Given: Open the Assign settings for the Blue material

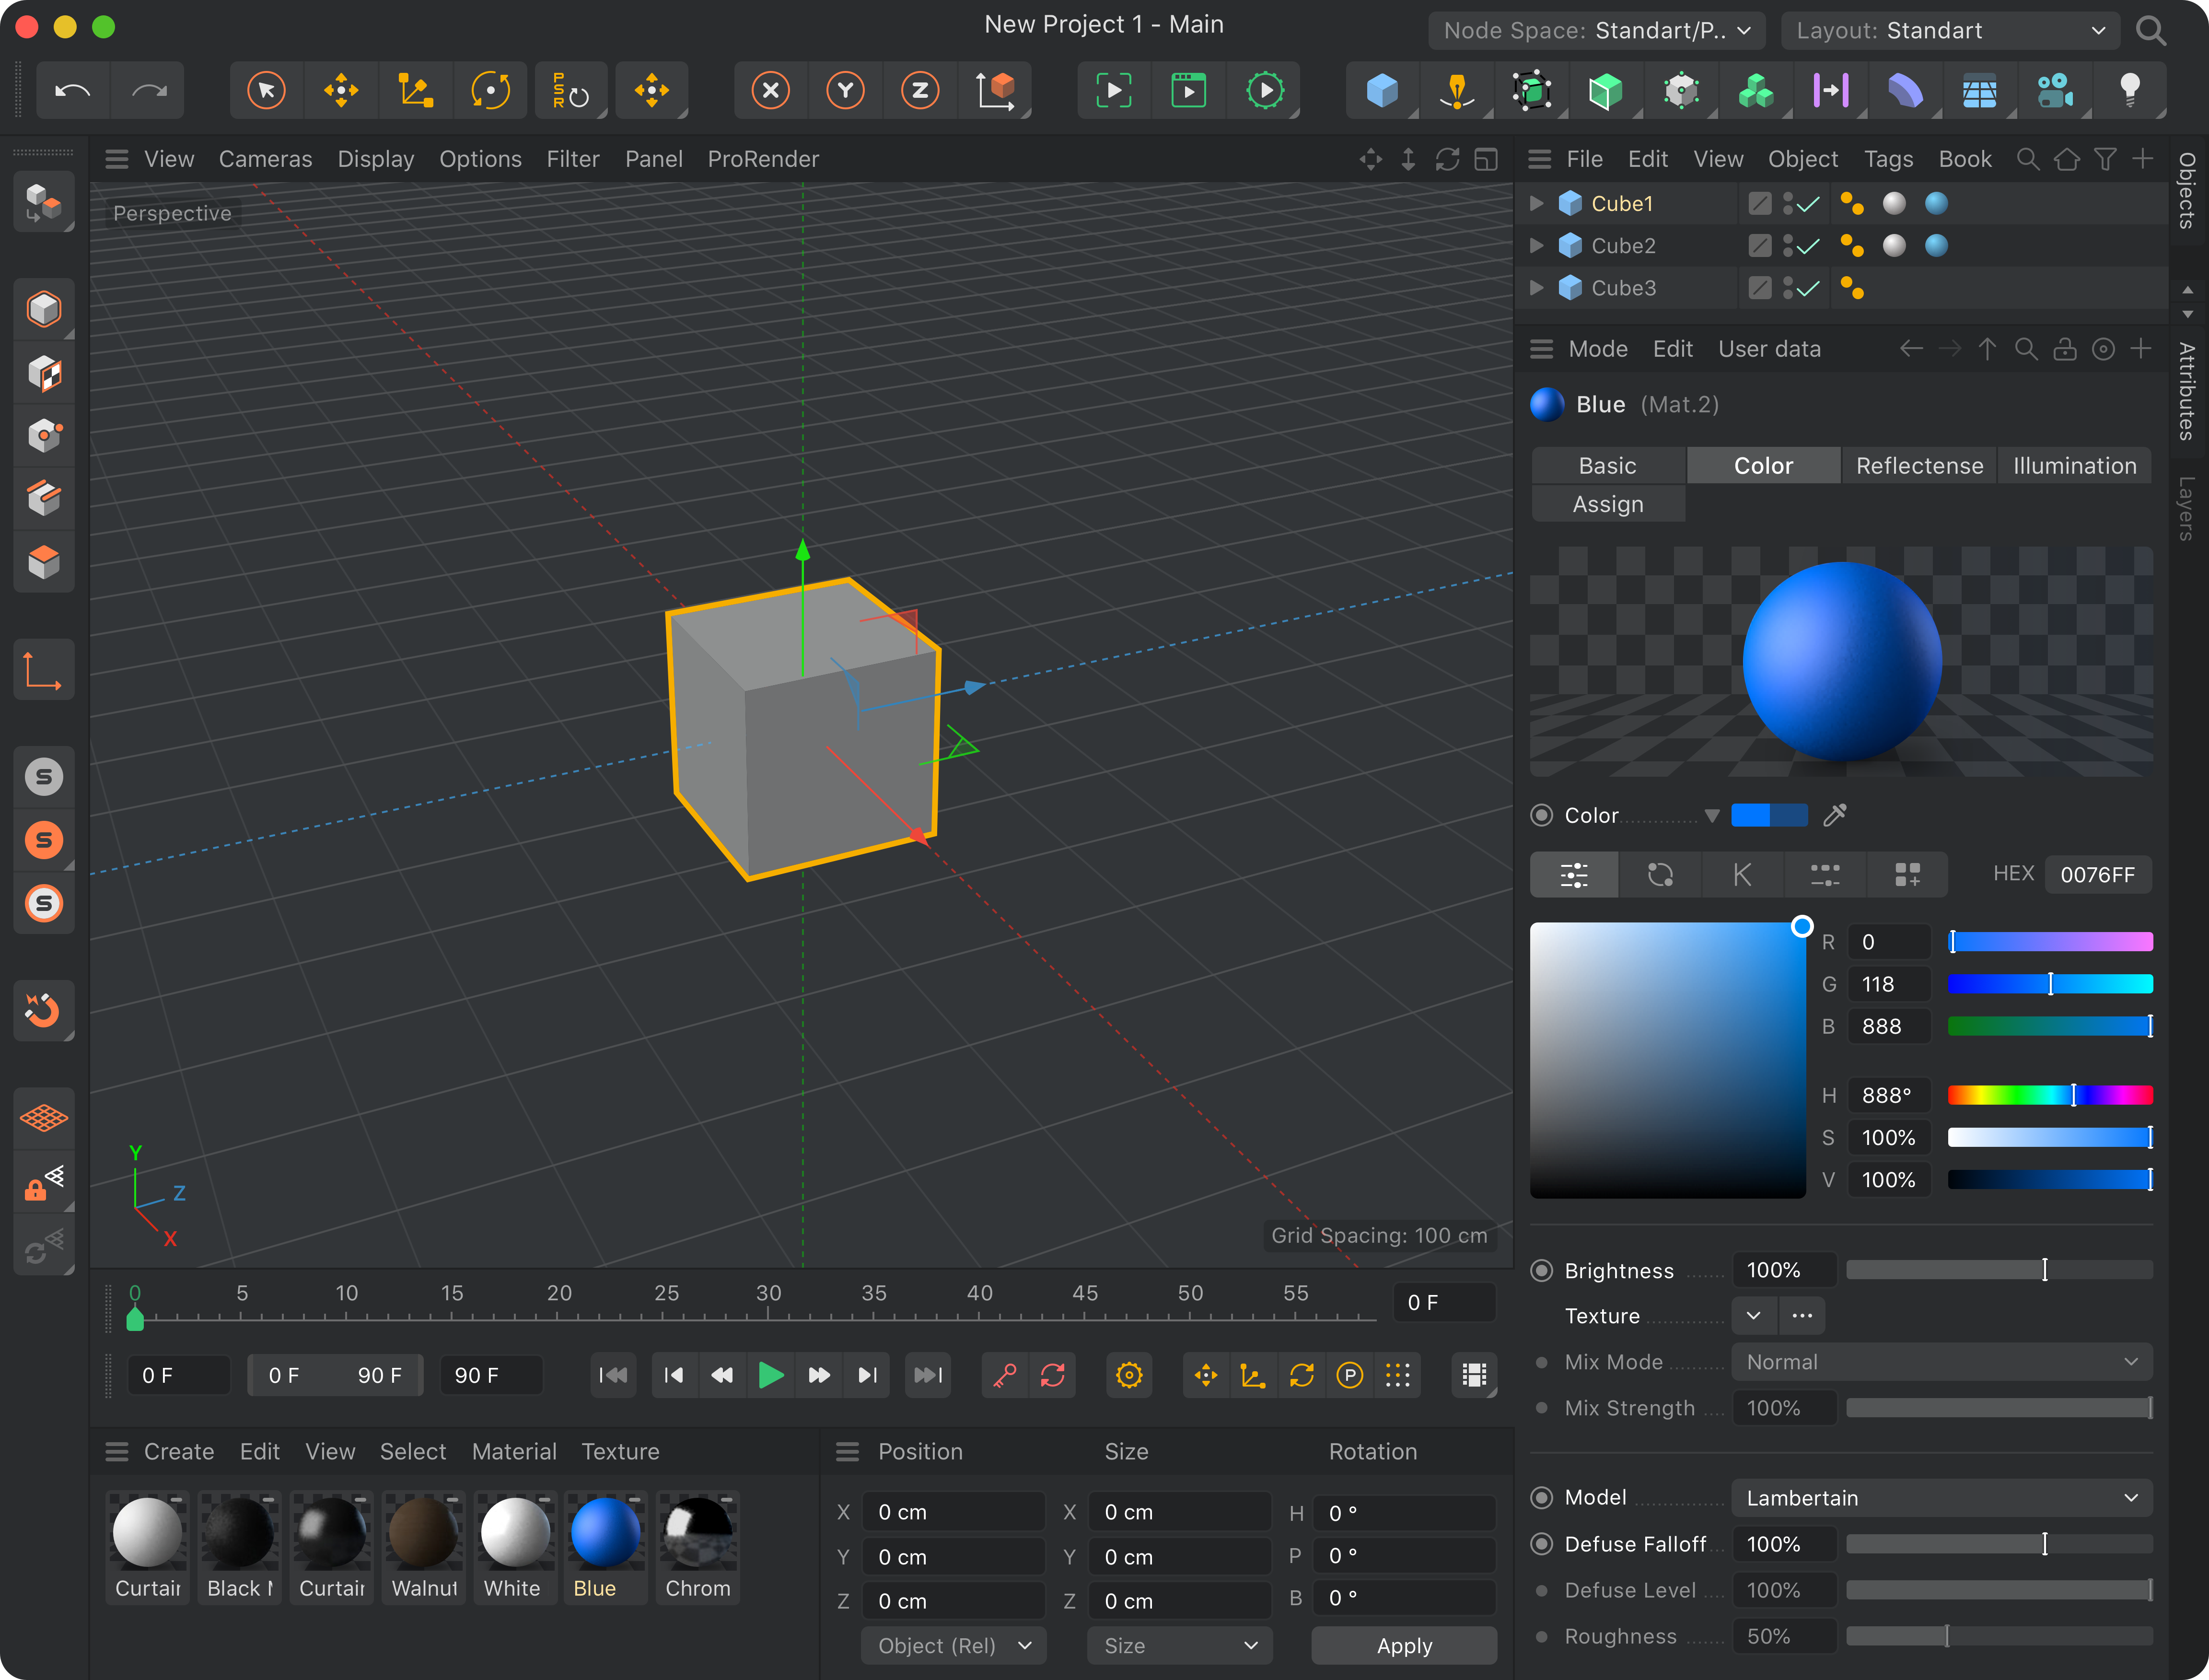Looking at the screenshot, I should point(1606,504).
